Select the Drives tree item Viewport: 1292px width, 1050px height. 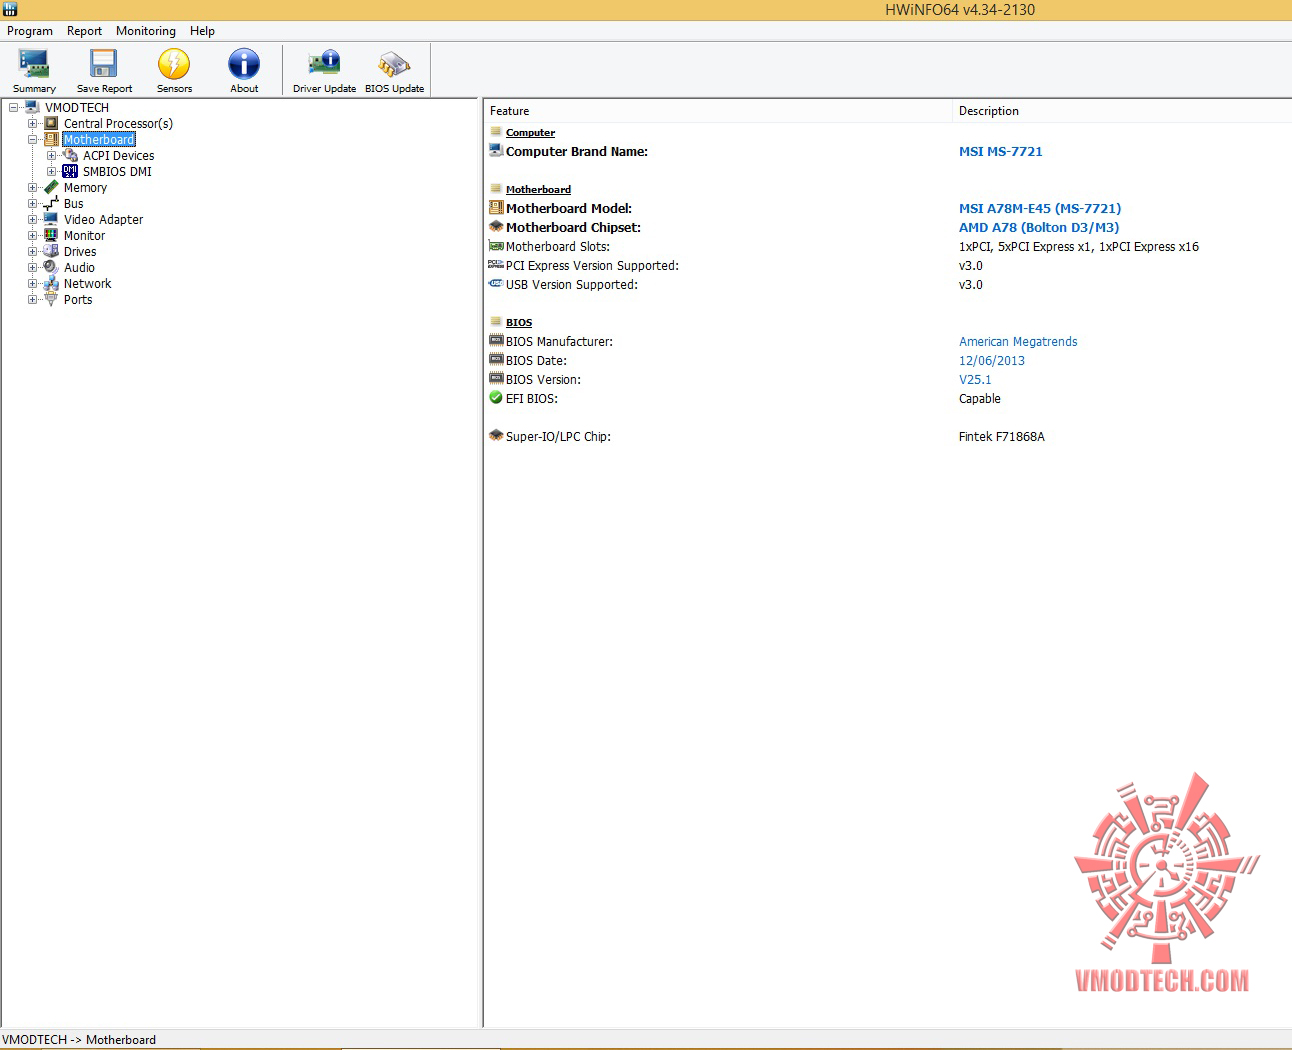coord(80,252)
